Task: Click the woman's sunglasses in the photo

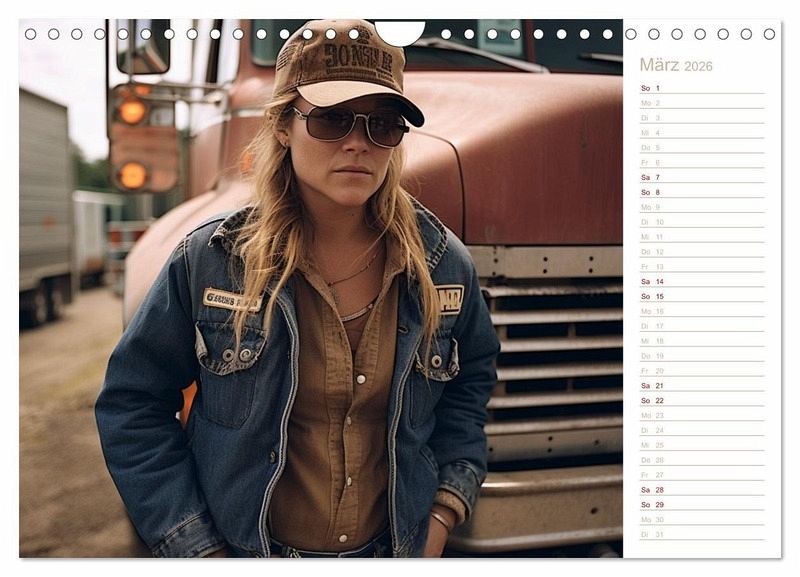Action: click(350, 124)
